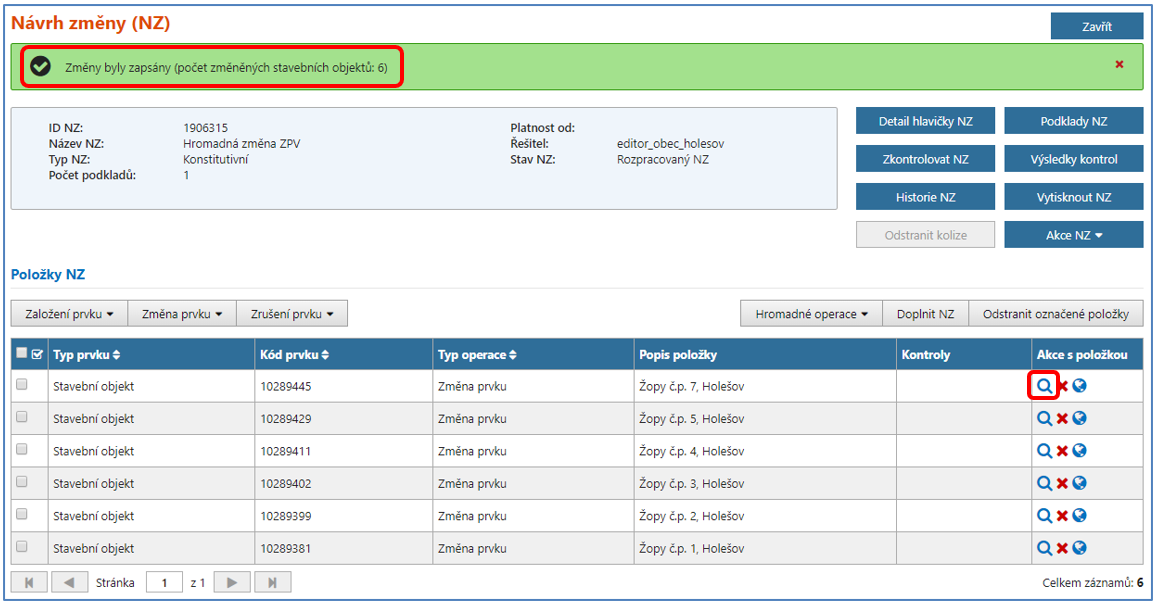Expand Založení prvku dropdown
The width and height of the screenshot is (1156, 605).
click(69, 314)
